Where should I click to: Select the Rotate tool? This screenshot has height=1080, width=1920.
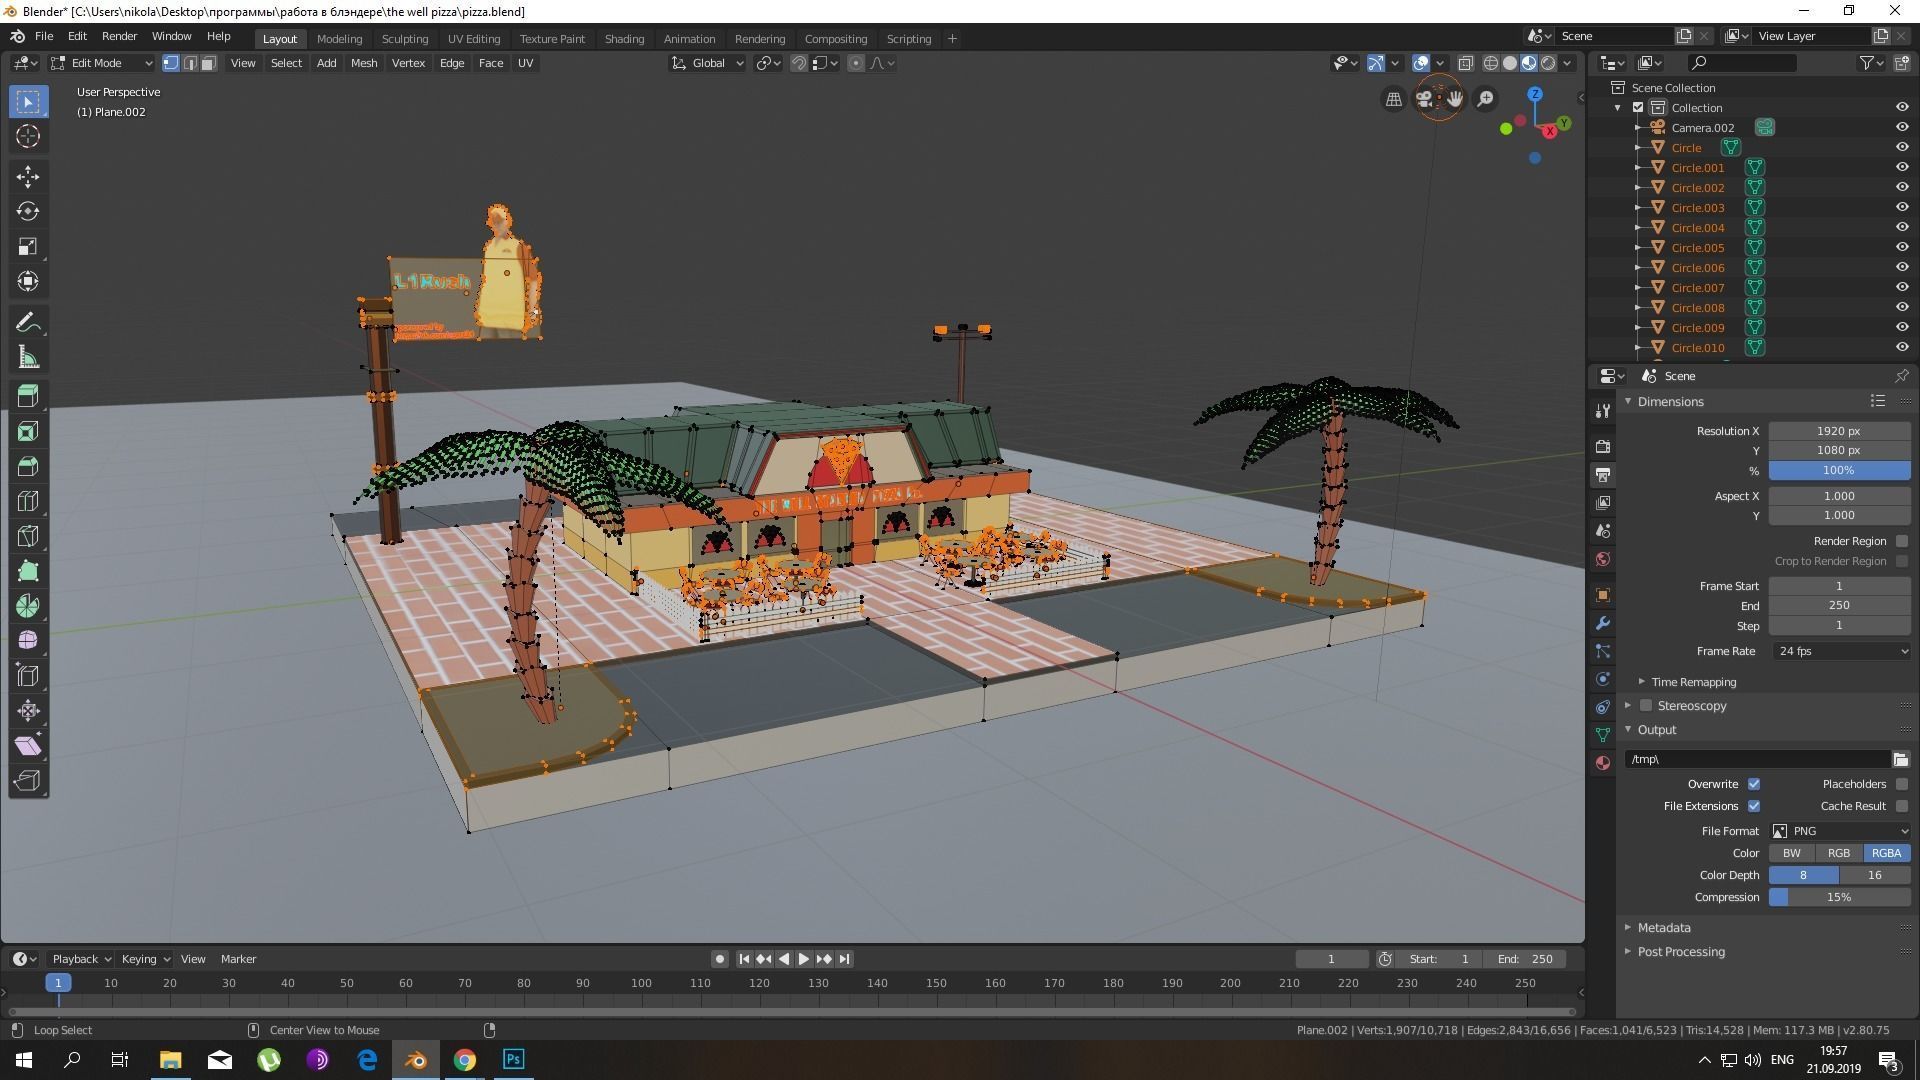pos(28,211)
